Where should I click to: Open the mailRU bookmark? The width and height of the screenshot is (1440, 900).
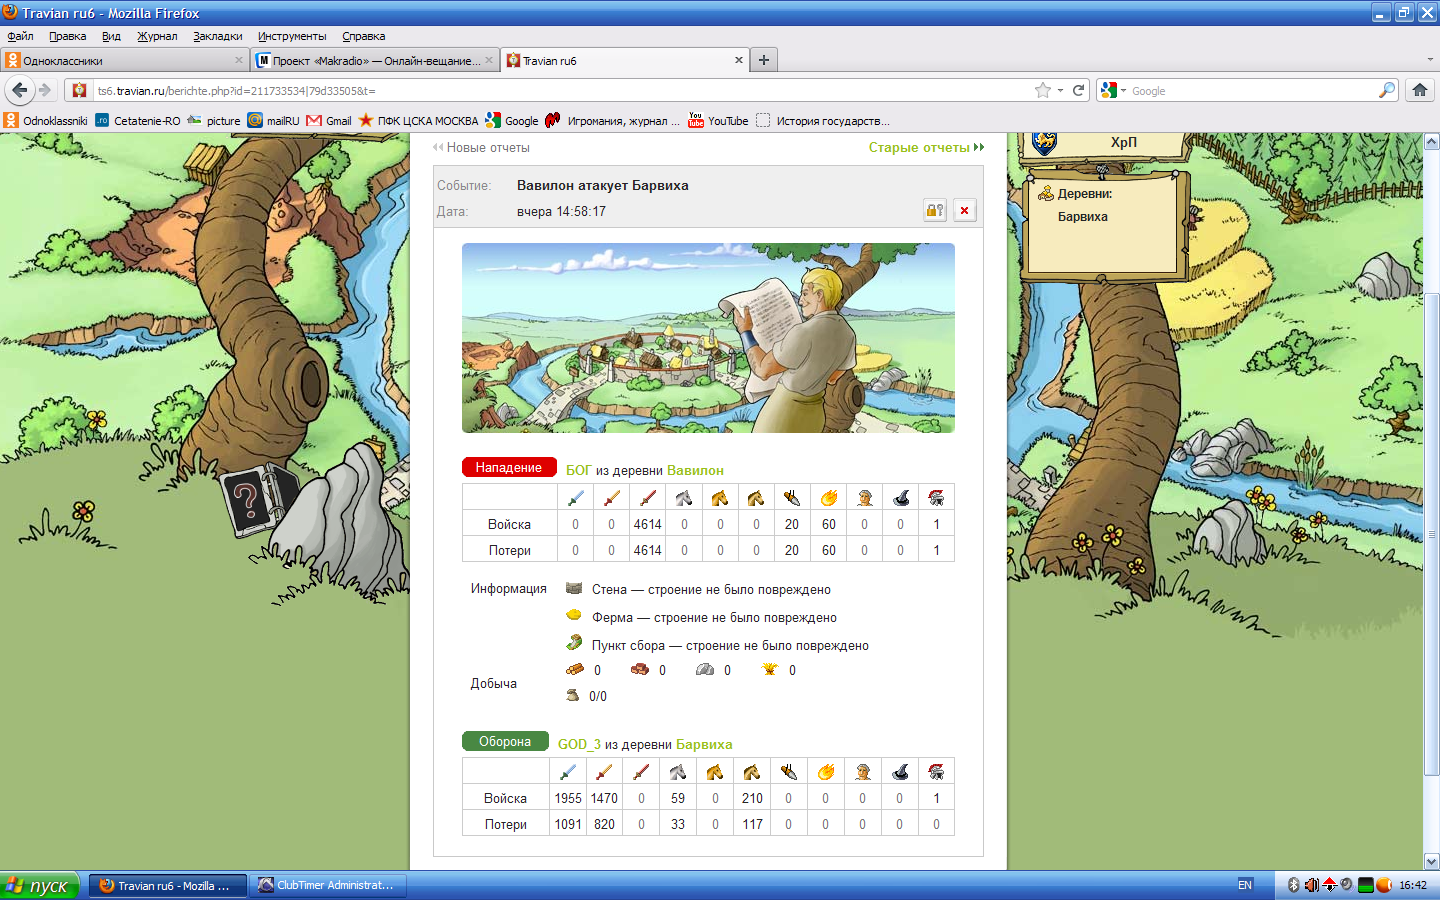[274, 120]
